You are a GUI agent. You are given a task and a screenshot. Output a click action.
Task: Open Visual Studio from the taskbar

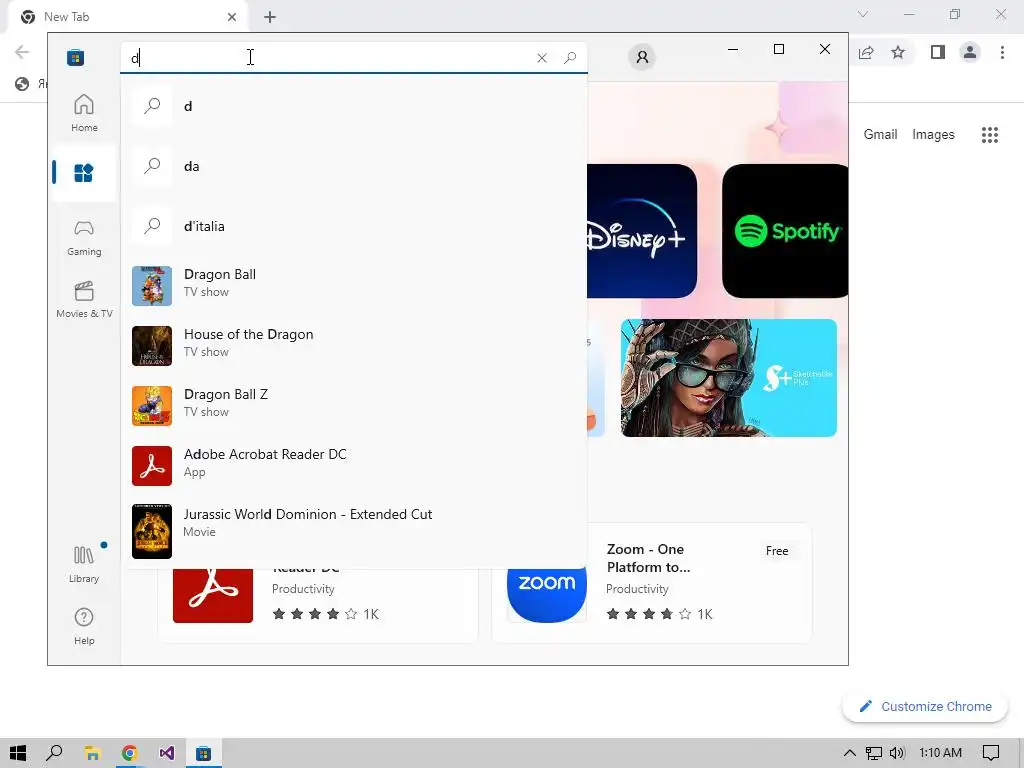[167, 753]
